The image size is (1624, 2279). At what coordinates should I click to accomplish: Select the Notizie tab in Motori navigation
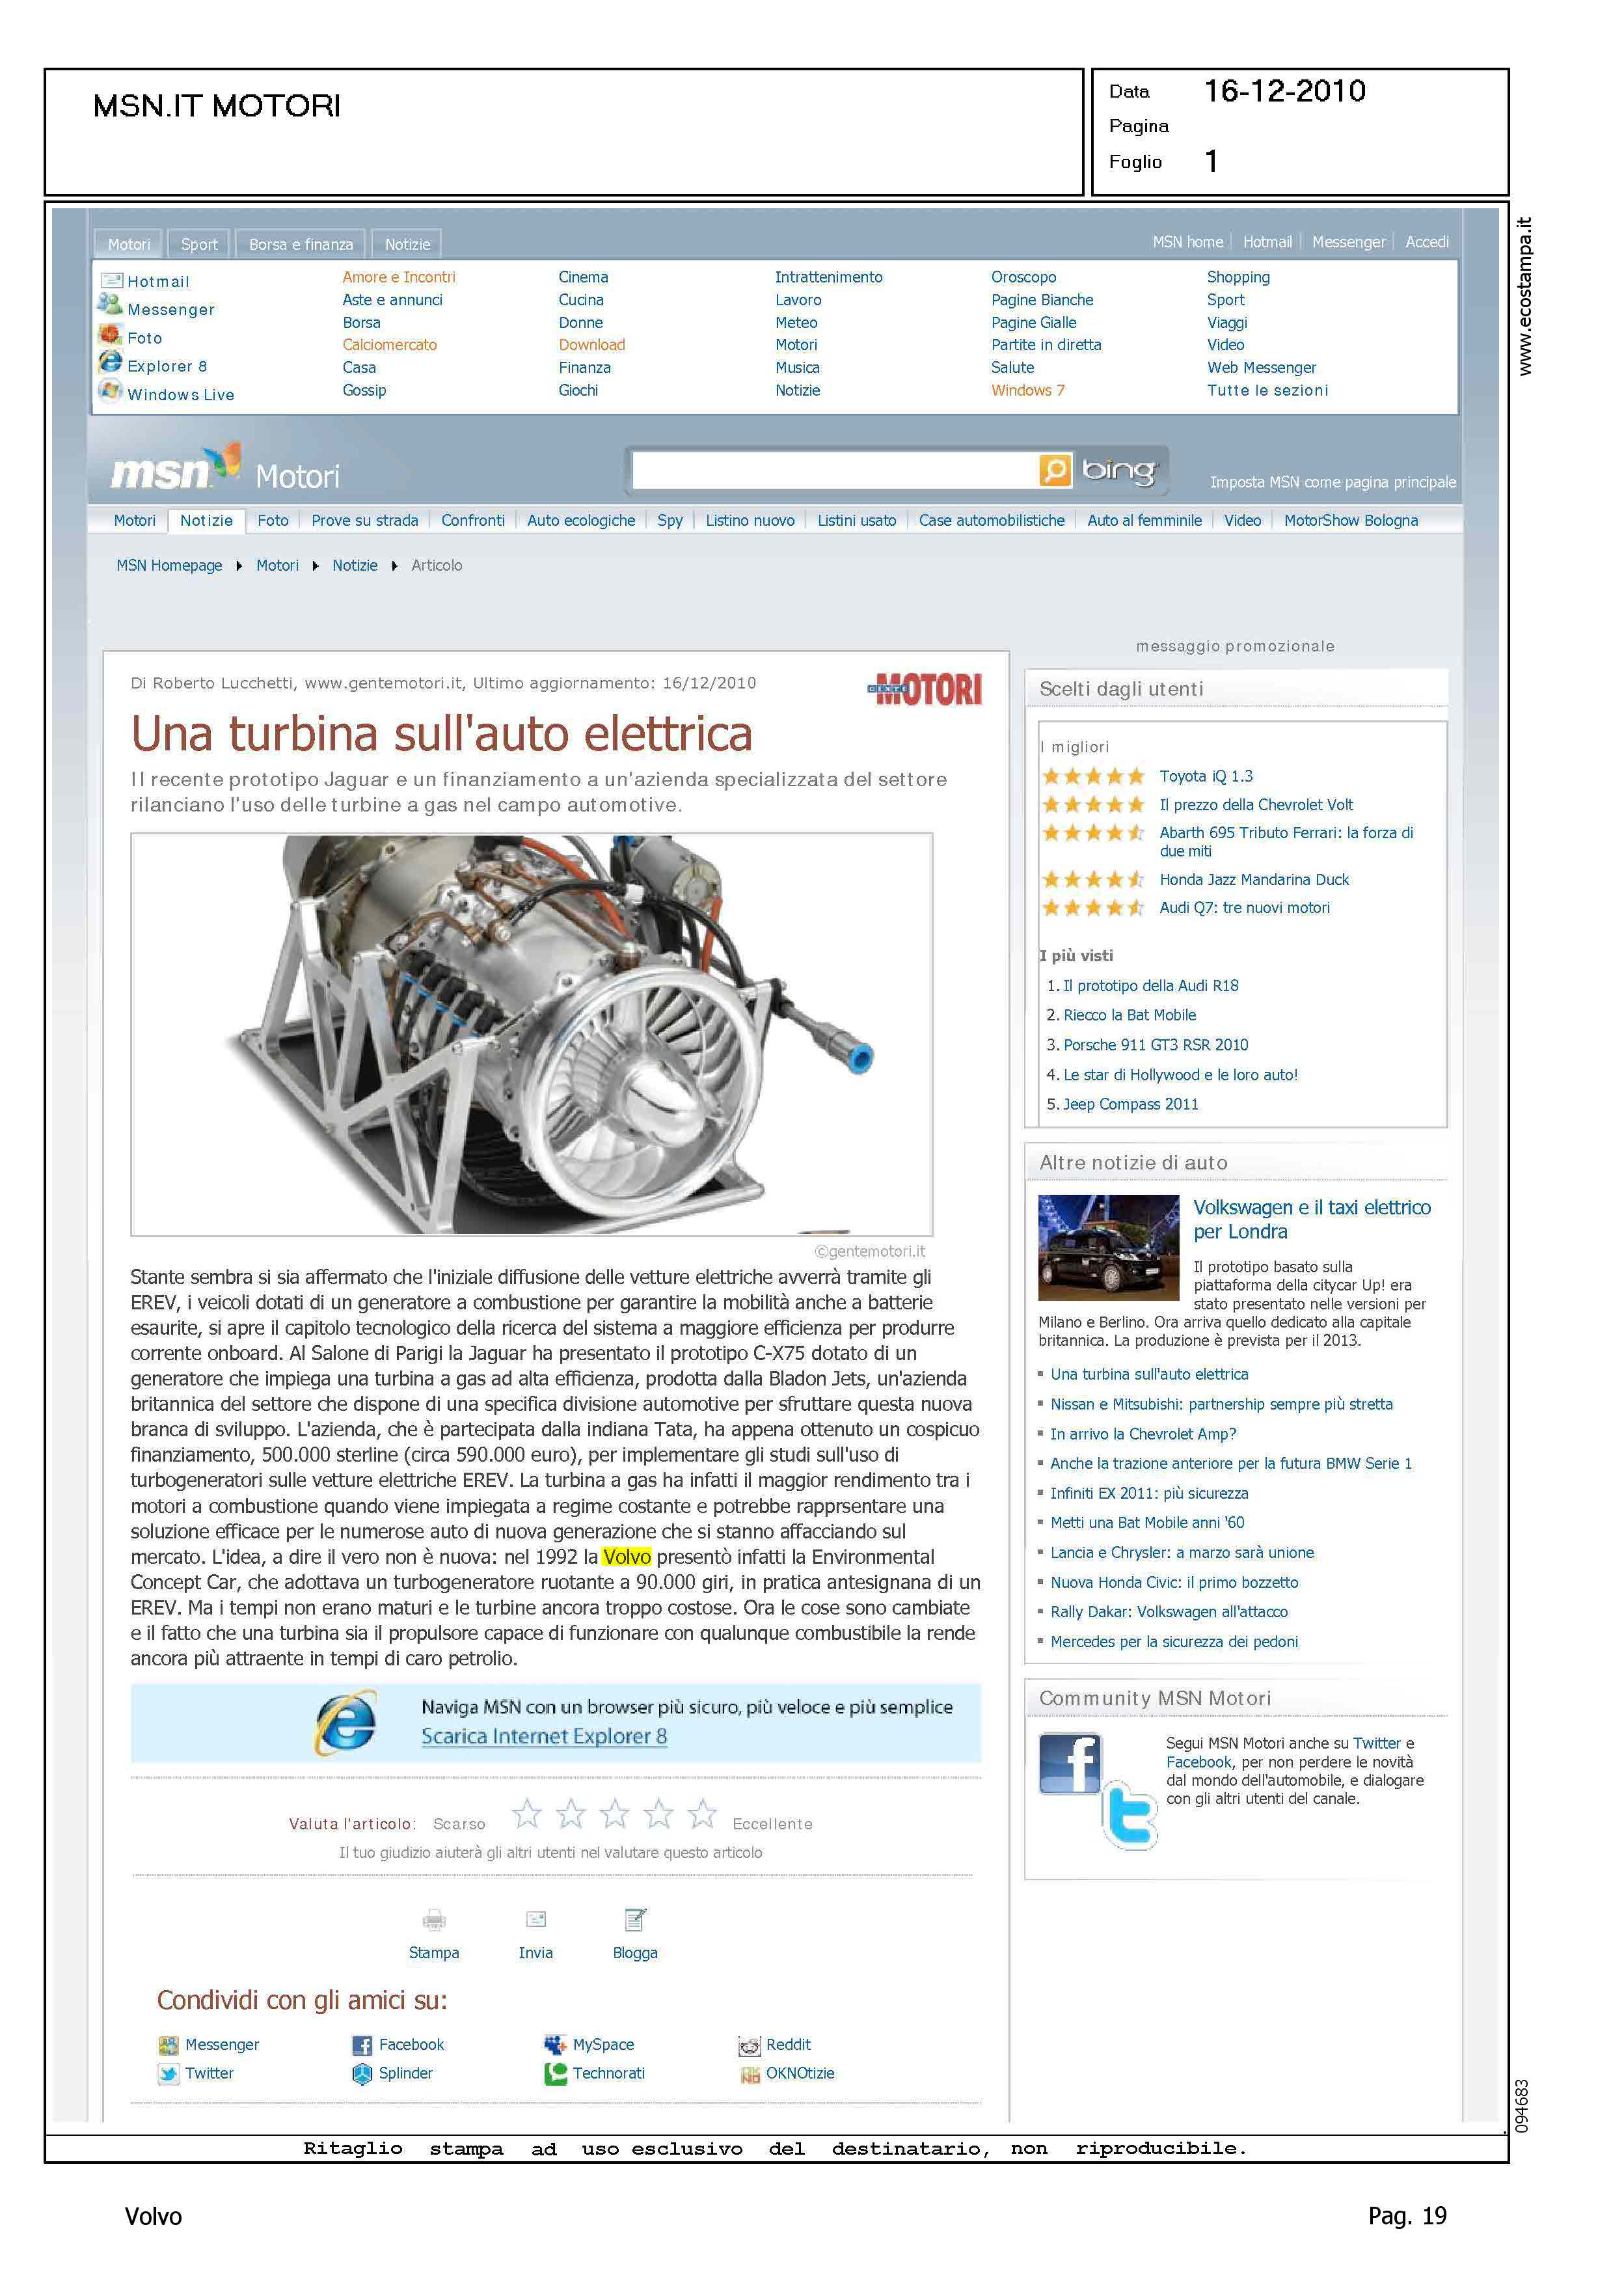pos(206,520)
